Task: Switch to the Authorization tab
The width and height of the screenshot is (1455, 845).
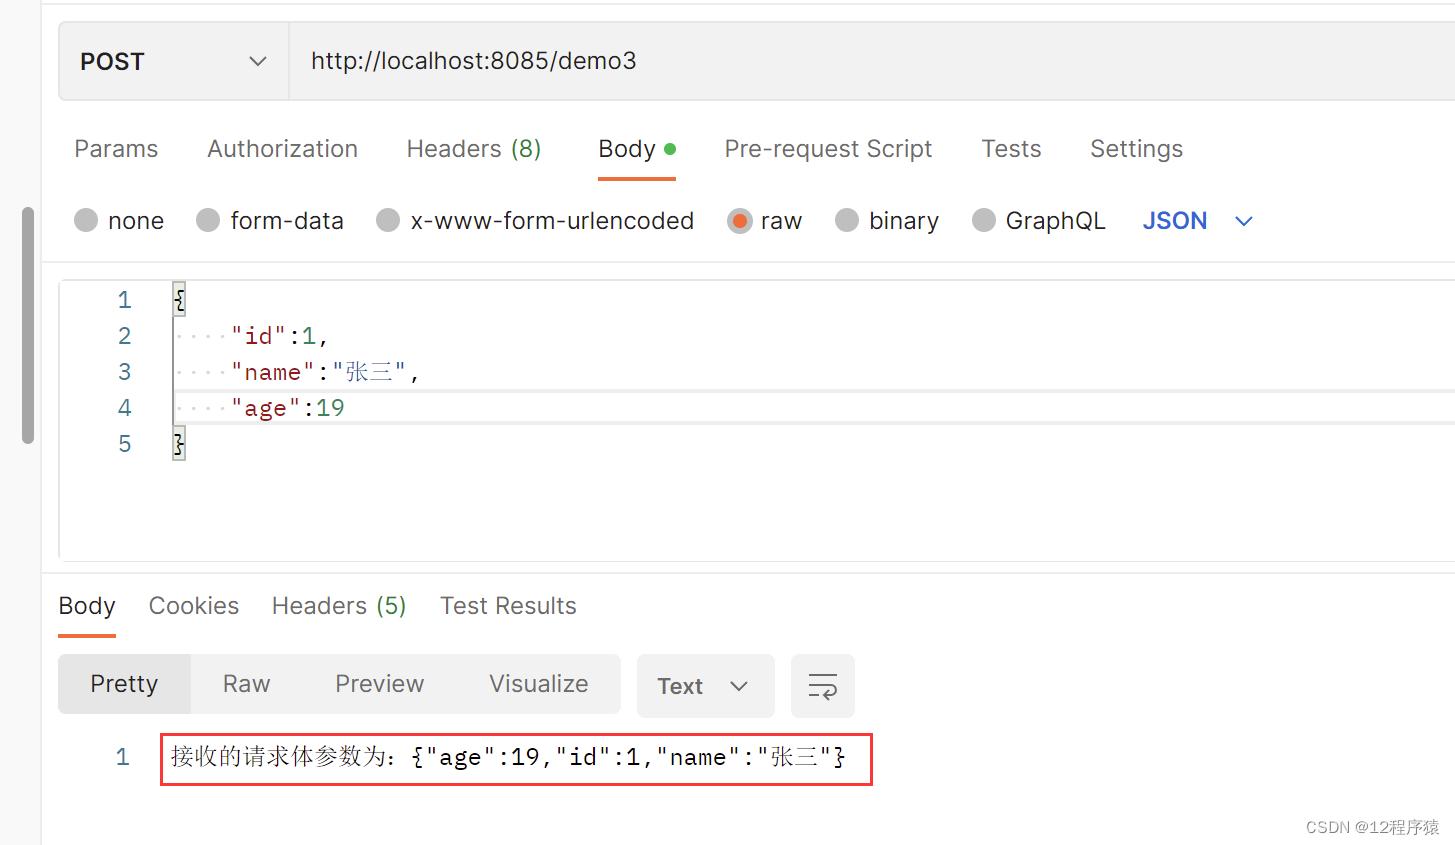Action: 282,149
